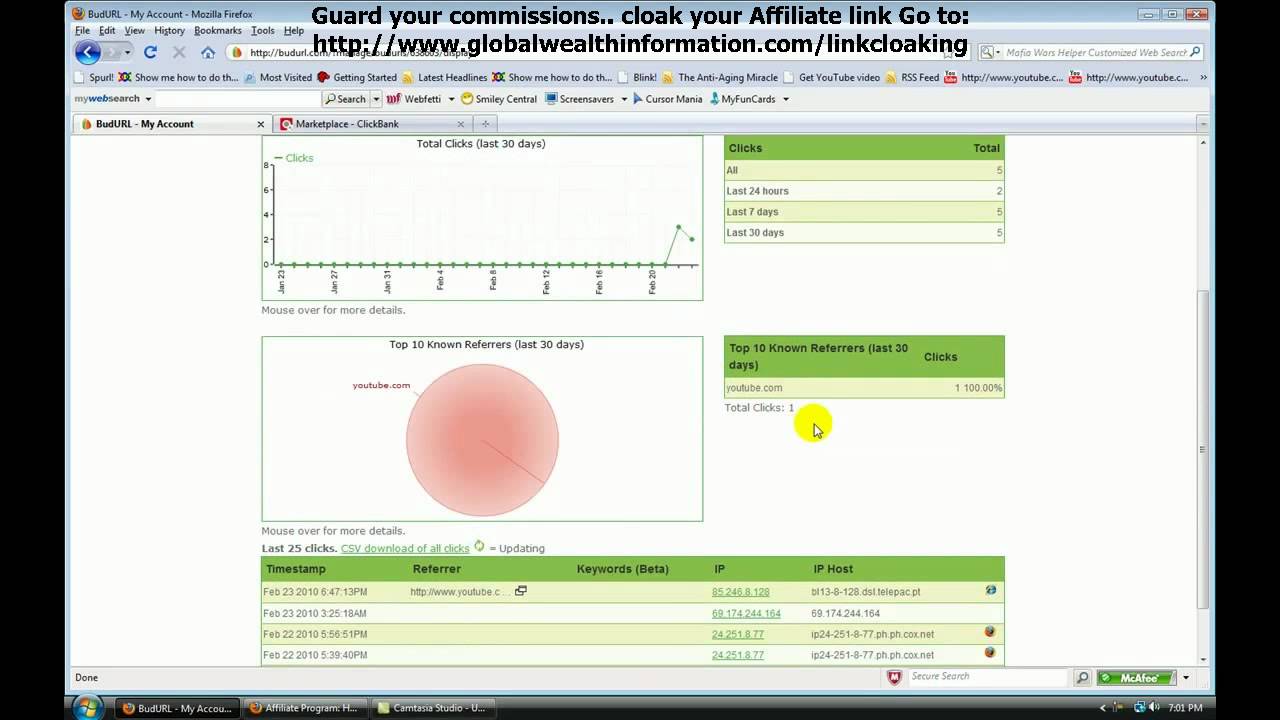The height and width of the screenshot is (720, 1280).
Task: Focus the McAfee Secure Search field
Action: click(988, 677)
